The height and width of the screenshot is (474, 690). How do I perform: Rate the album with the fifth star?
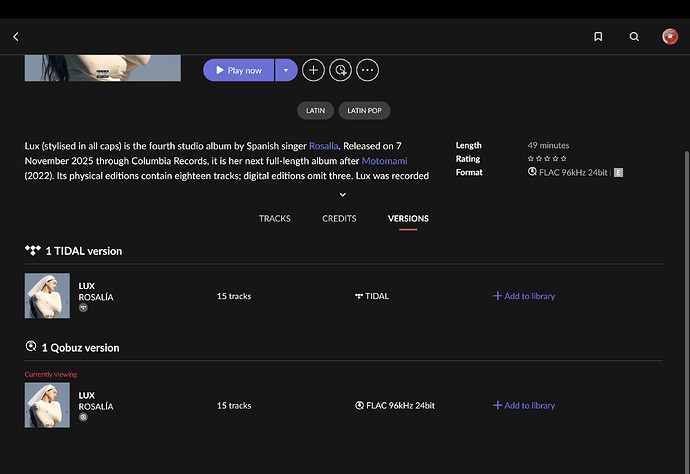[x=564, y=159]
